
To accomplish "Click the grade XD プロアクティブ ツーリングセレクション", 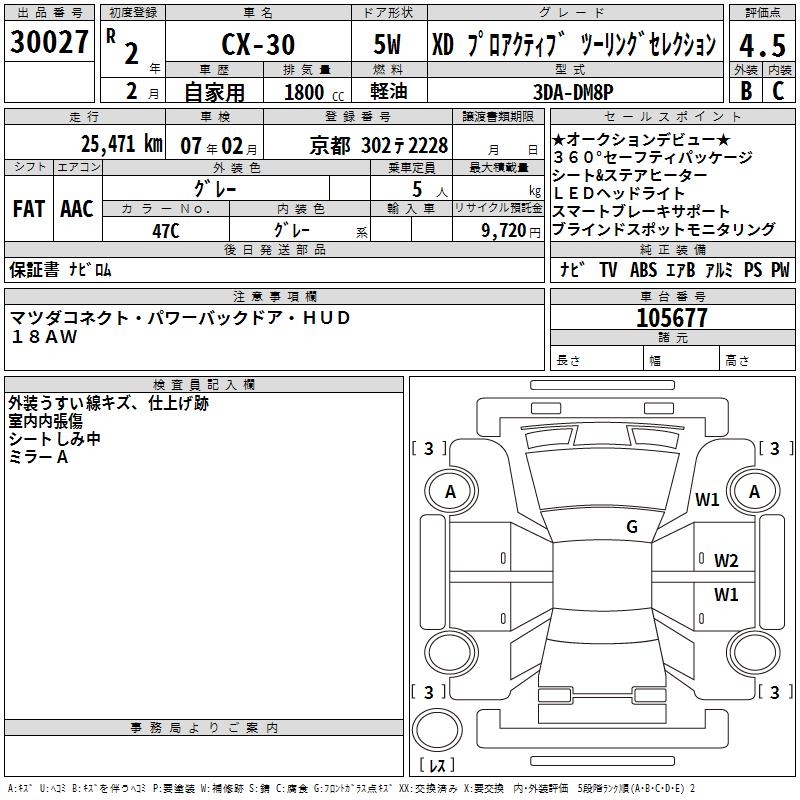I will pyautogui.click(x=574, y=45).
